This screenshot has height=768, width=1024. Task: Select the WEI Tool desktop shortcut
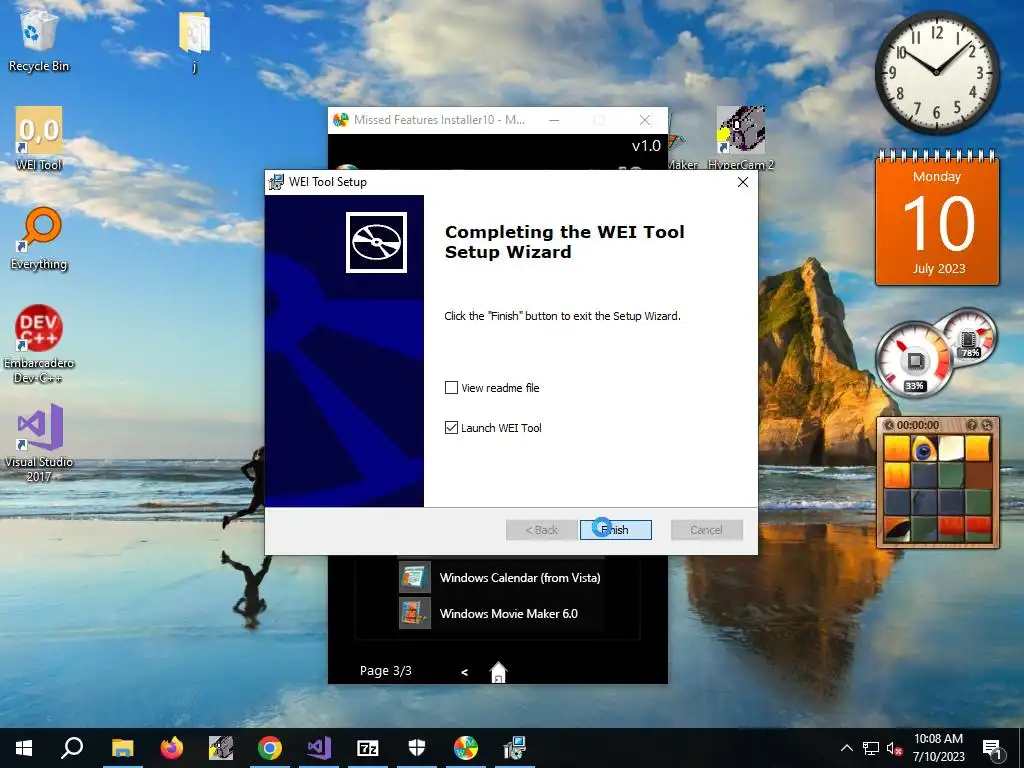pyautogui.click(x=39, y=139)
